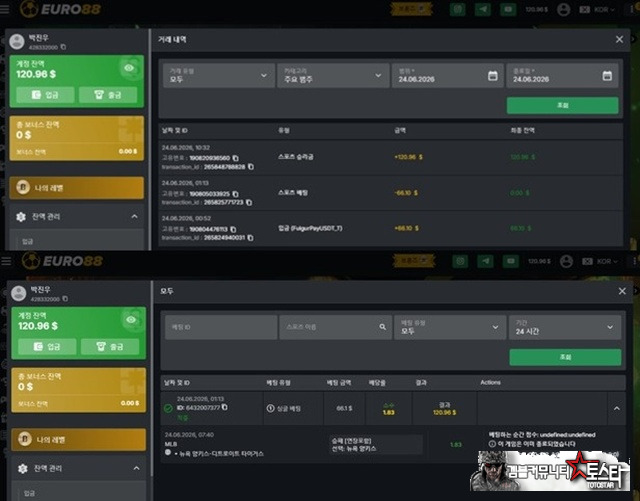
Task: Select 입금 menu item under 잔액 관리 beside 모두 panel
Action: click(x=29, y=493)
